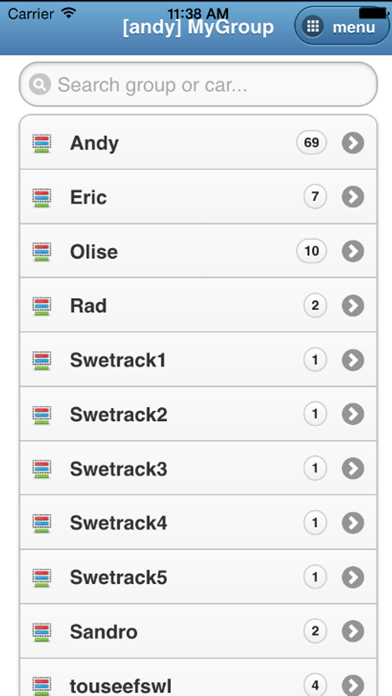This screenshot has height=696, width=392.
Task: Click the group icon beside Sandro
Action: [x=42, y=632]
